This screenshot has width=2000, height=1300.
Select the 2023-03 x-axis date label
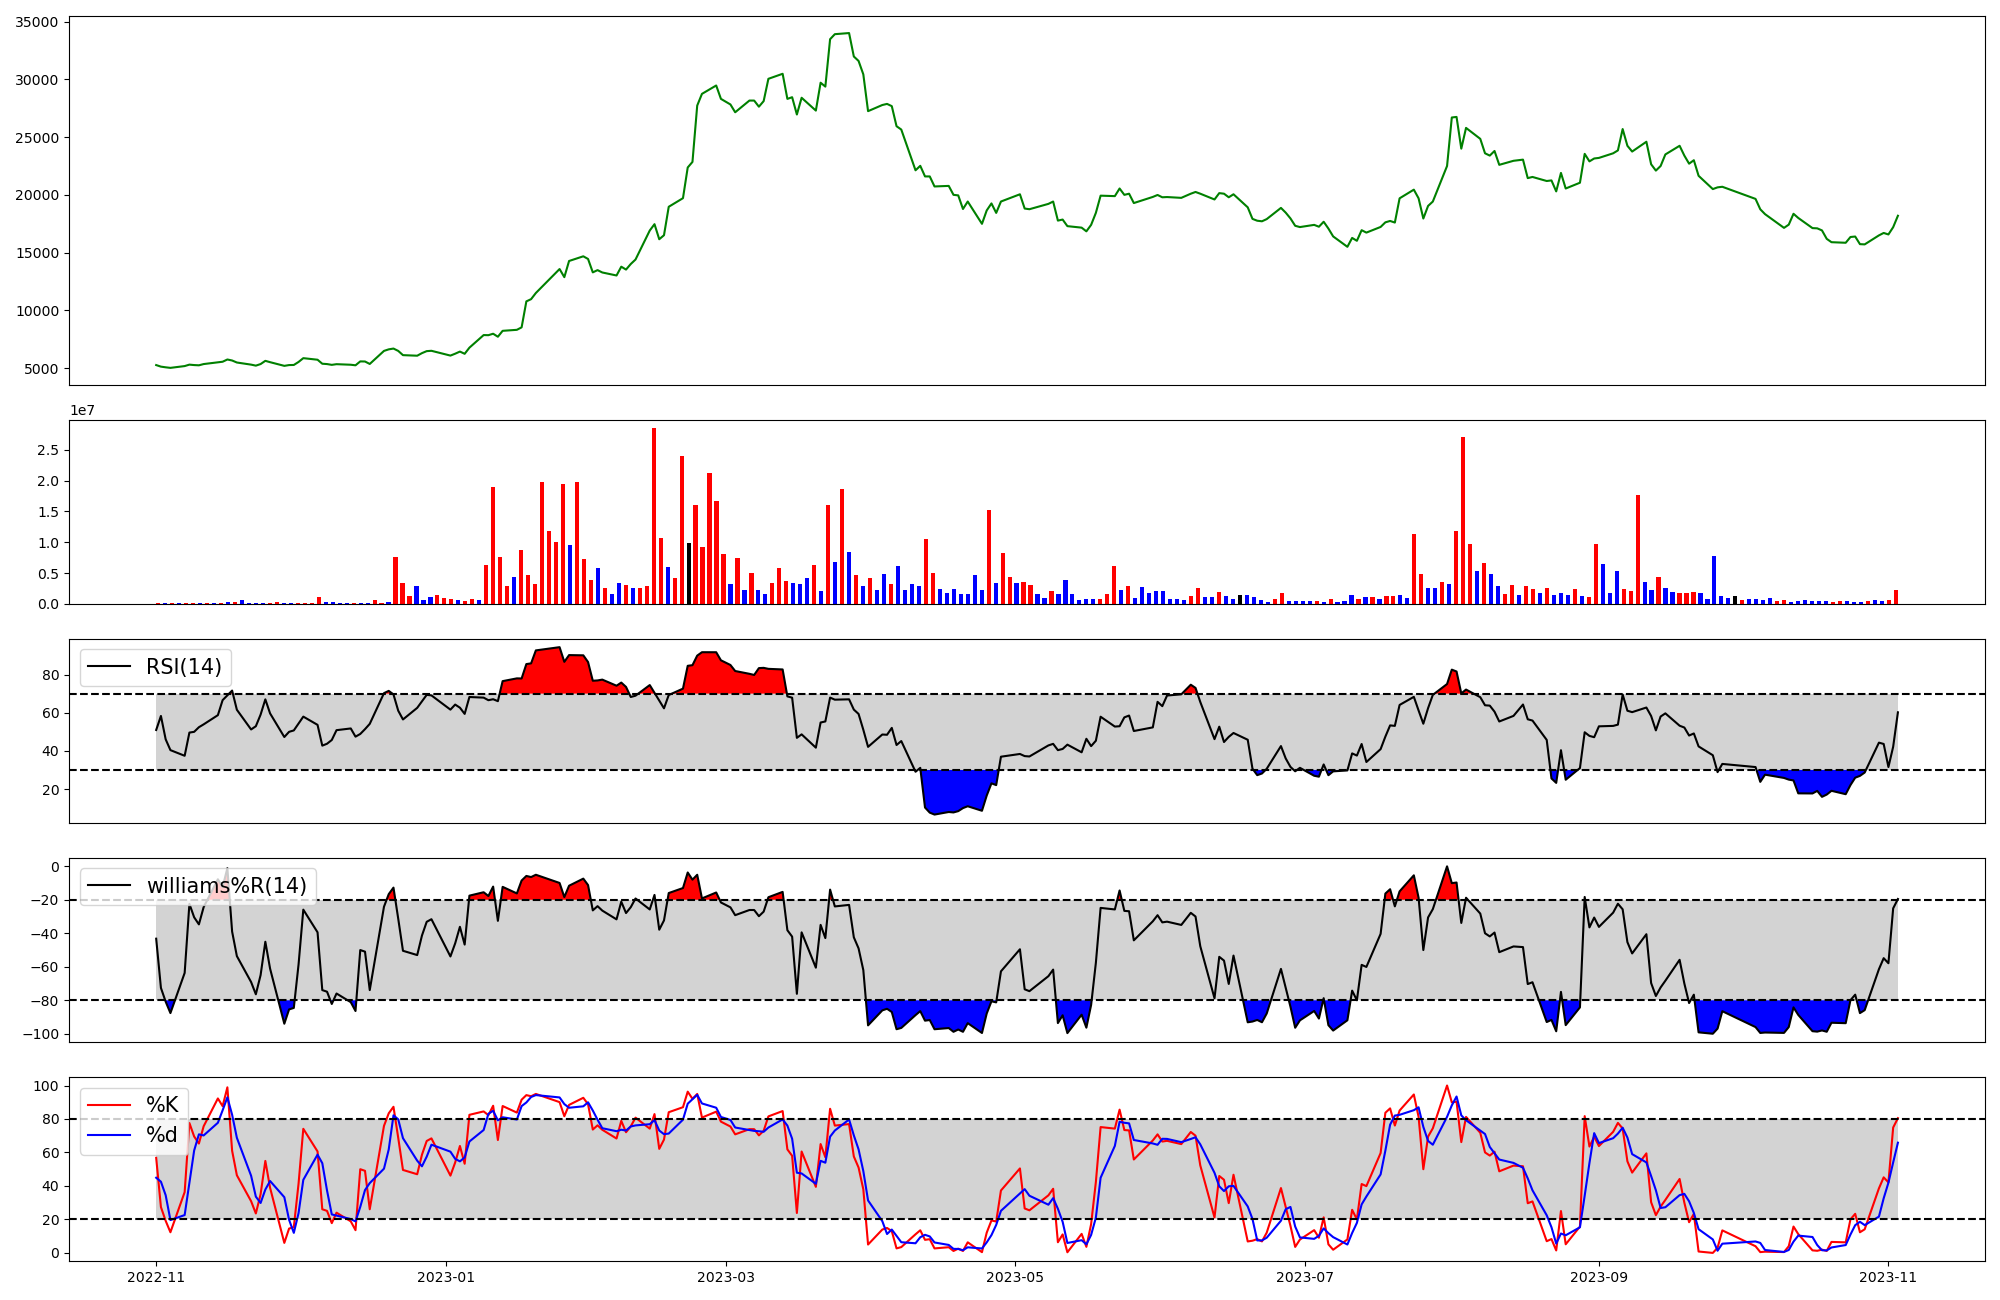pyautogui.click(x=725, y=1277)
